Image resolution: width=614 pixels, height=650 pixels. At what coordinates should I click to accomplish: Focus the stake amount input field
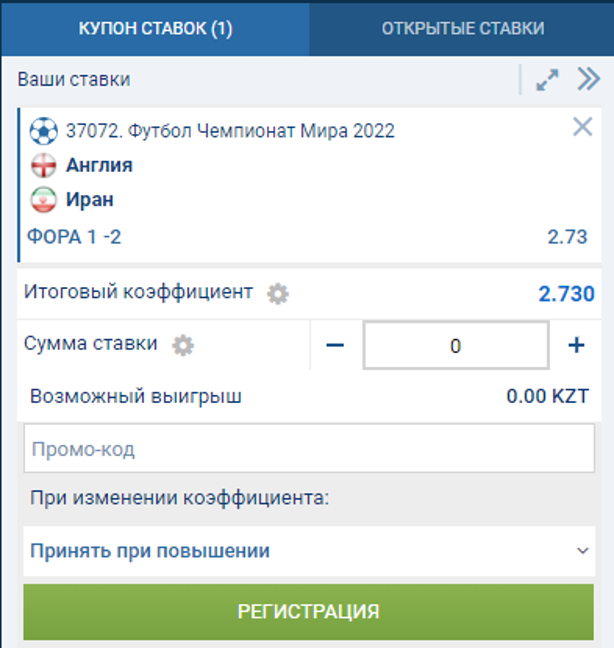455,346
